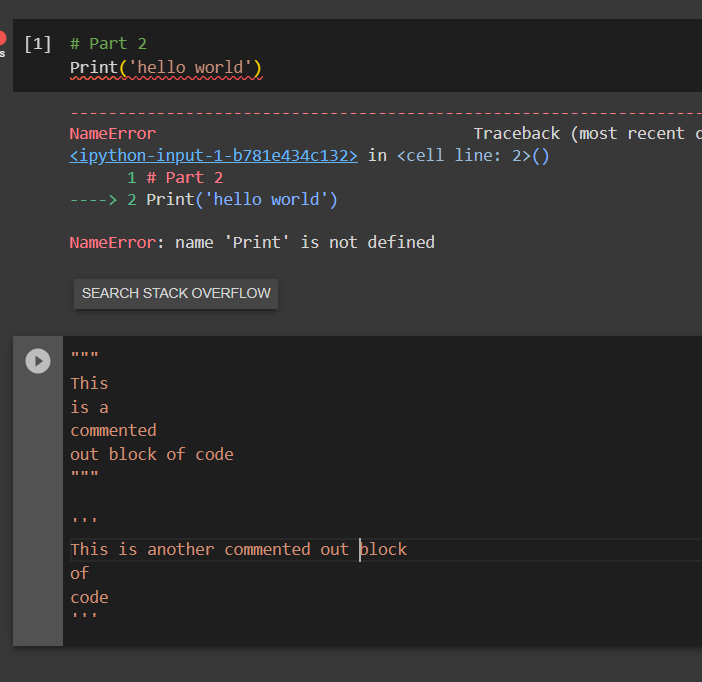Click 'NameError: name 'Print' is not defined' message
702x682 pixels.
pyautogui.click(x=252, y=242)
